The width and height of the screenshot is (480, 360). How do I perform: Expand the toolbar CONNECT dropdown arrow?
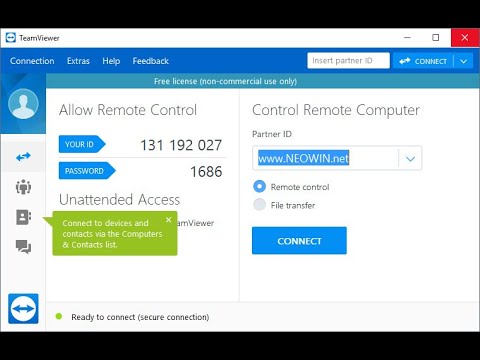[x=464, y=61]
